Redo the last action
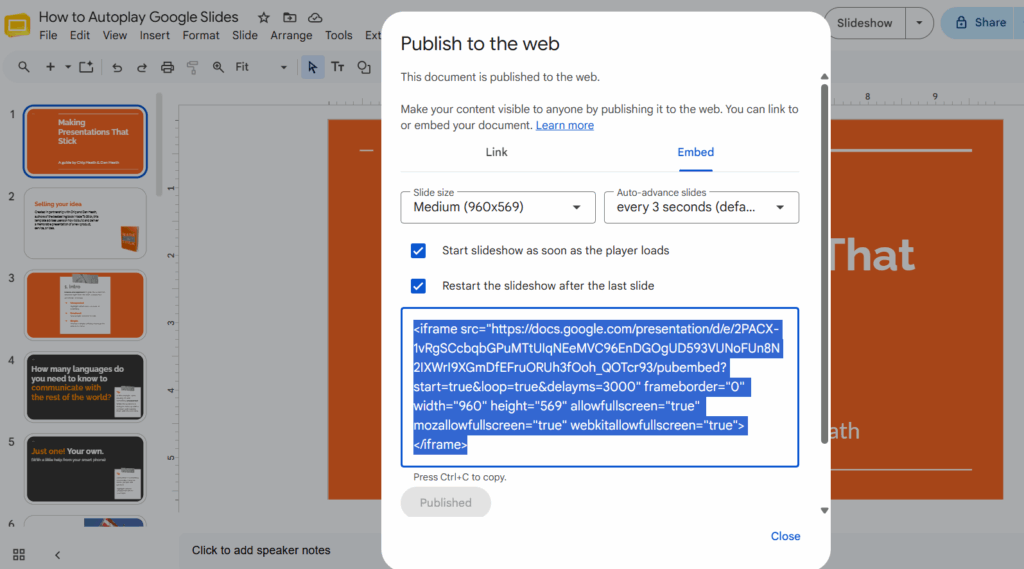 [142, 67]
